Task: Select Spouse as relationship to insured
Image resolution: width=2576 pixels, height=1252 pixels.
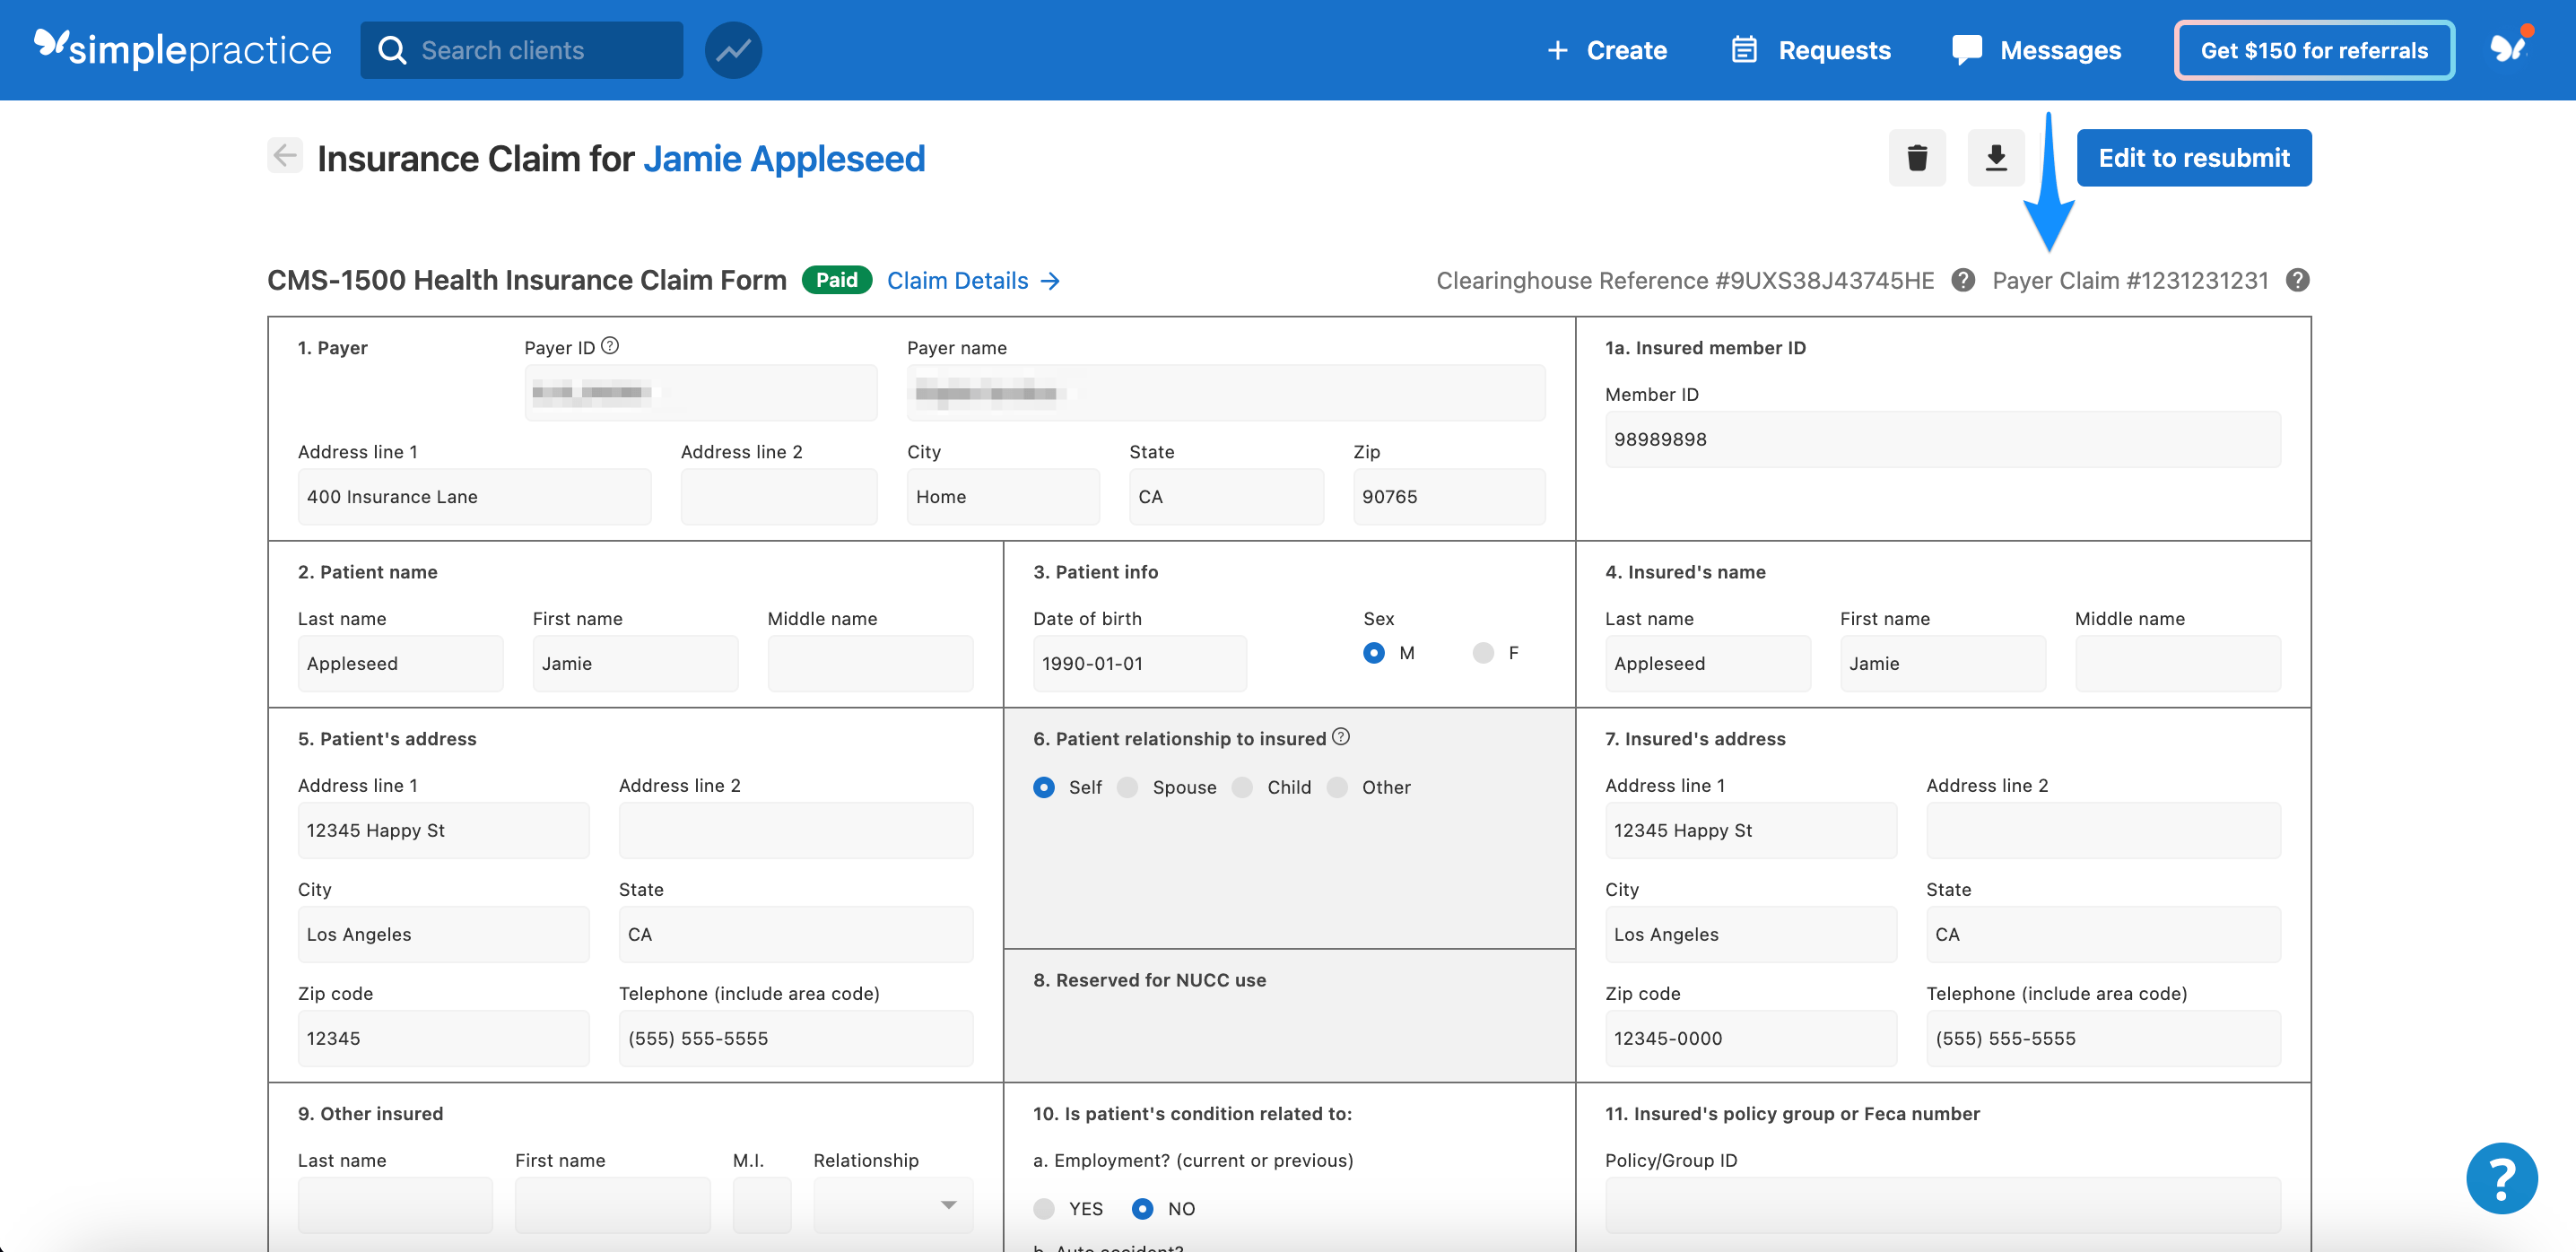Action: (1129, 787)
